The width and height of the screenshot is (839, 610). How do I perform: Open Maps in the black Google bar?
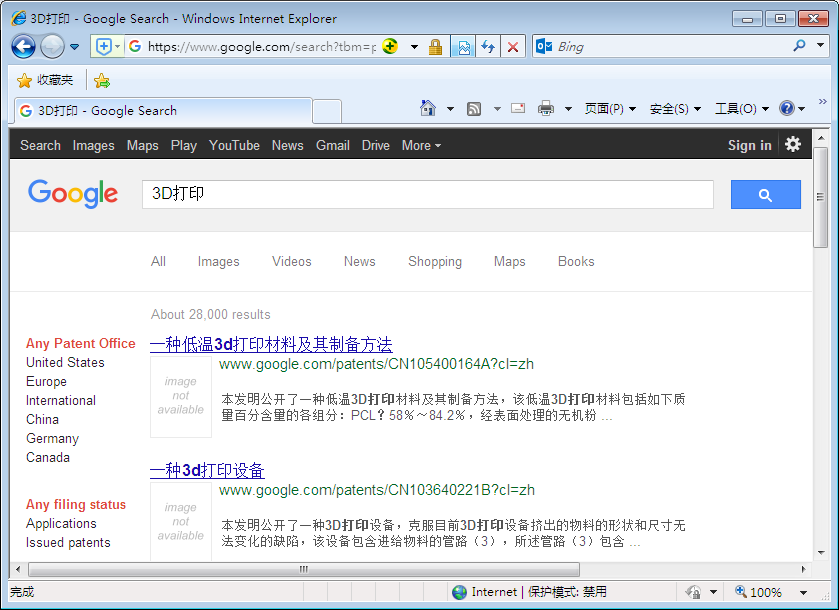pos(142,146)
